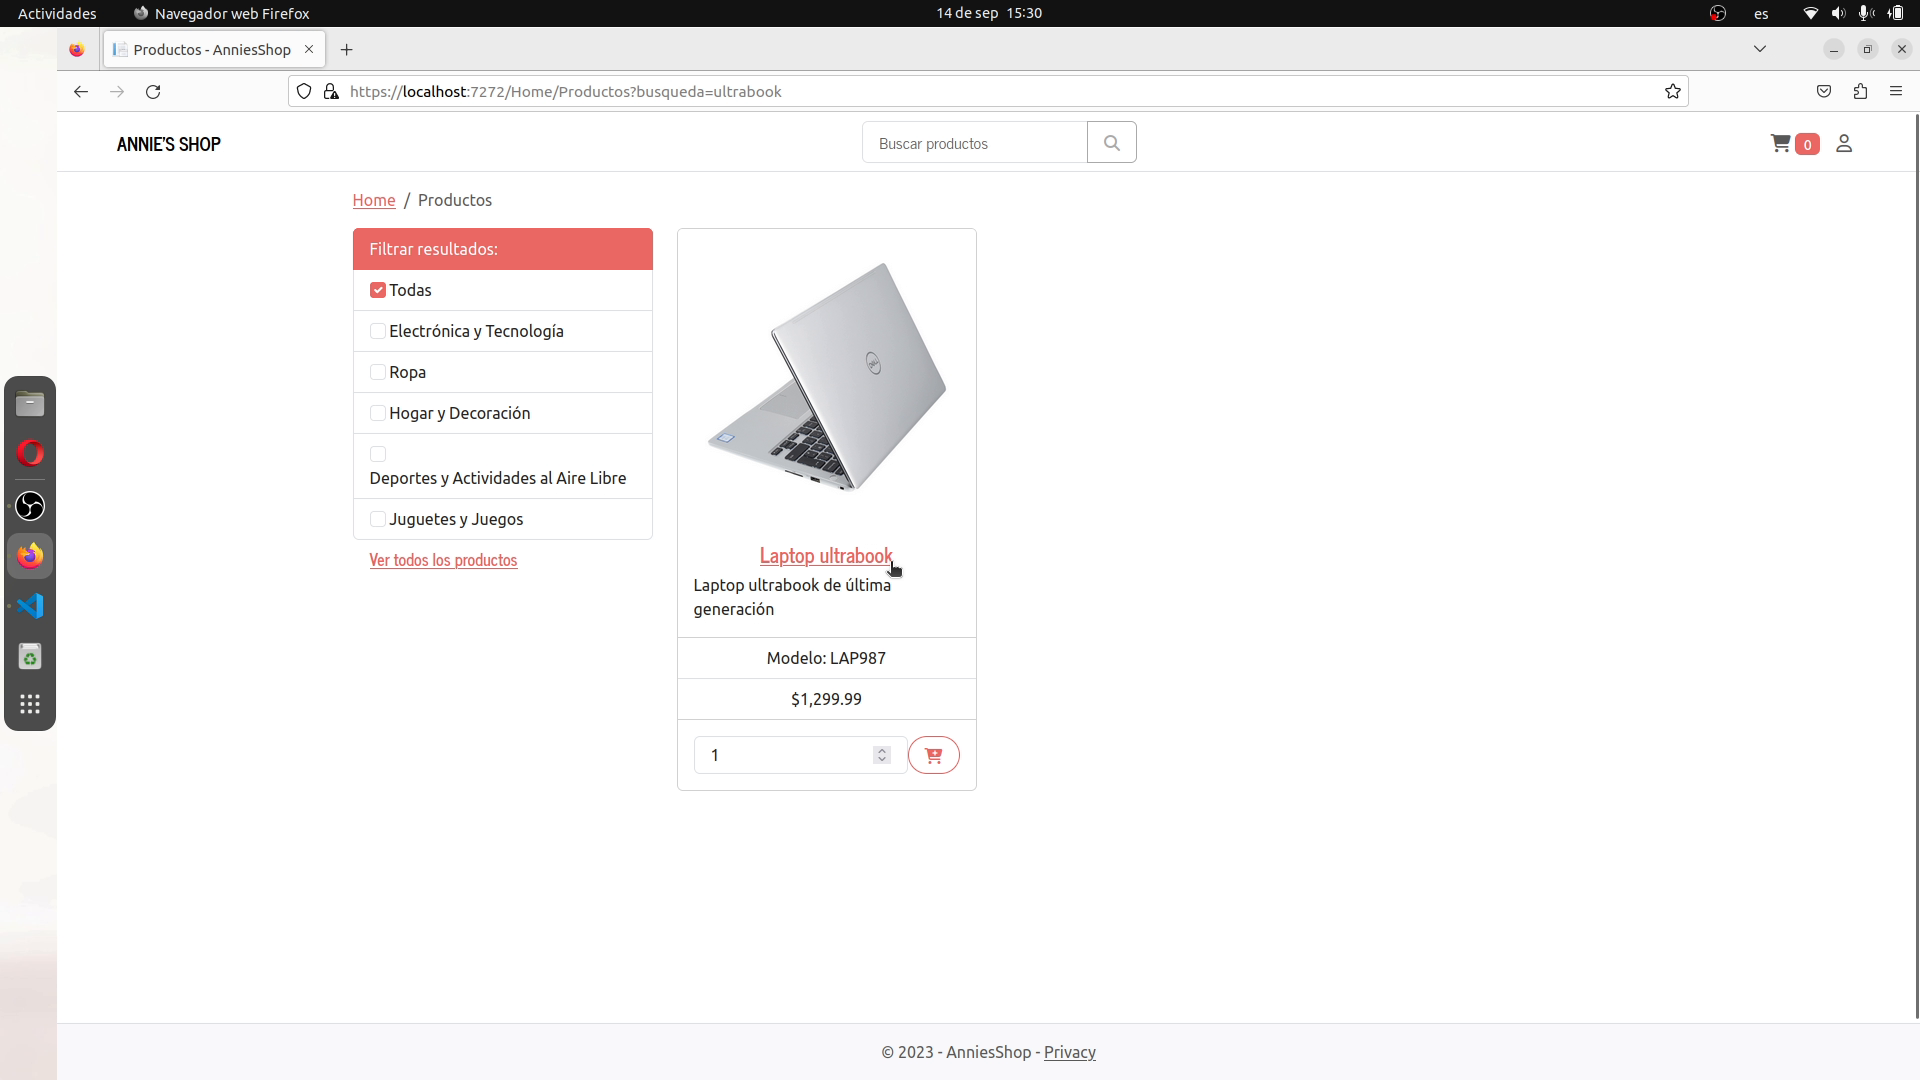Click the Modelo: LAP987 text

pos(826,658)
